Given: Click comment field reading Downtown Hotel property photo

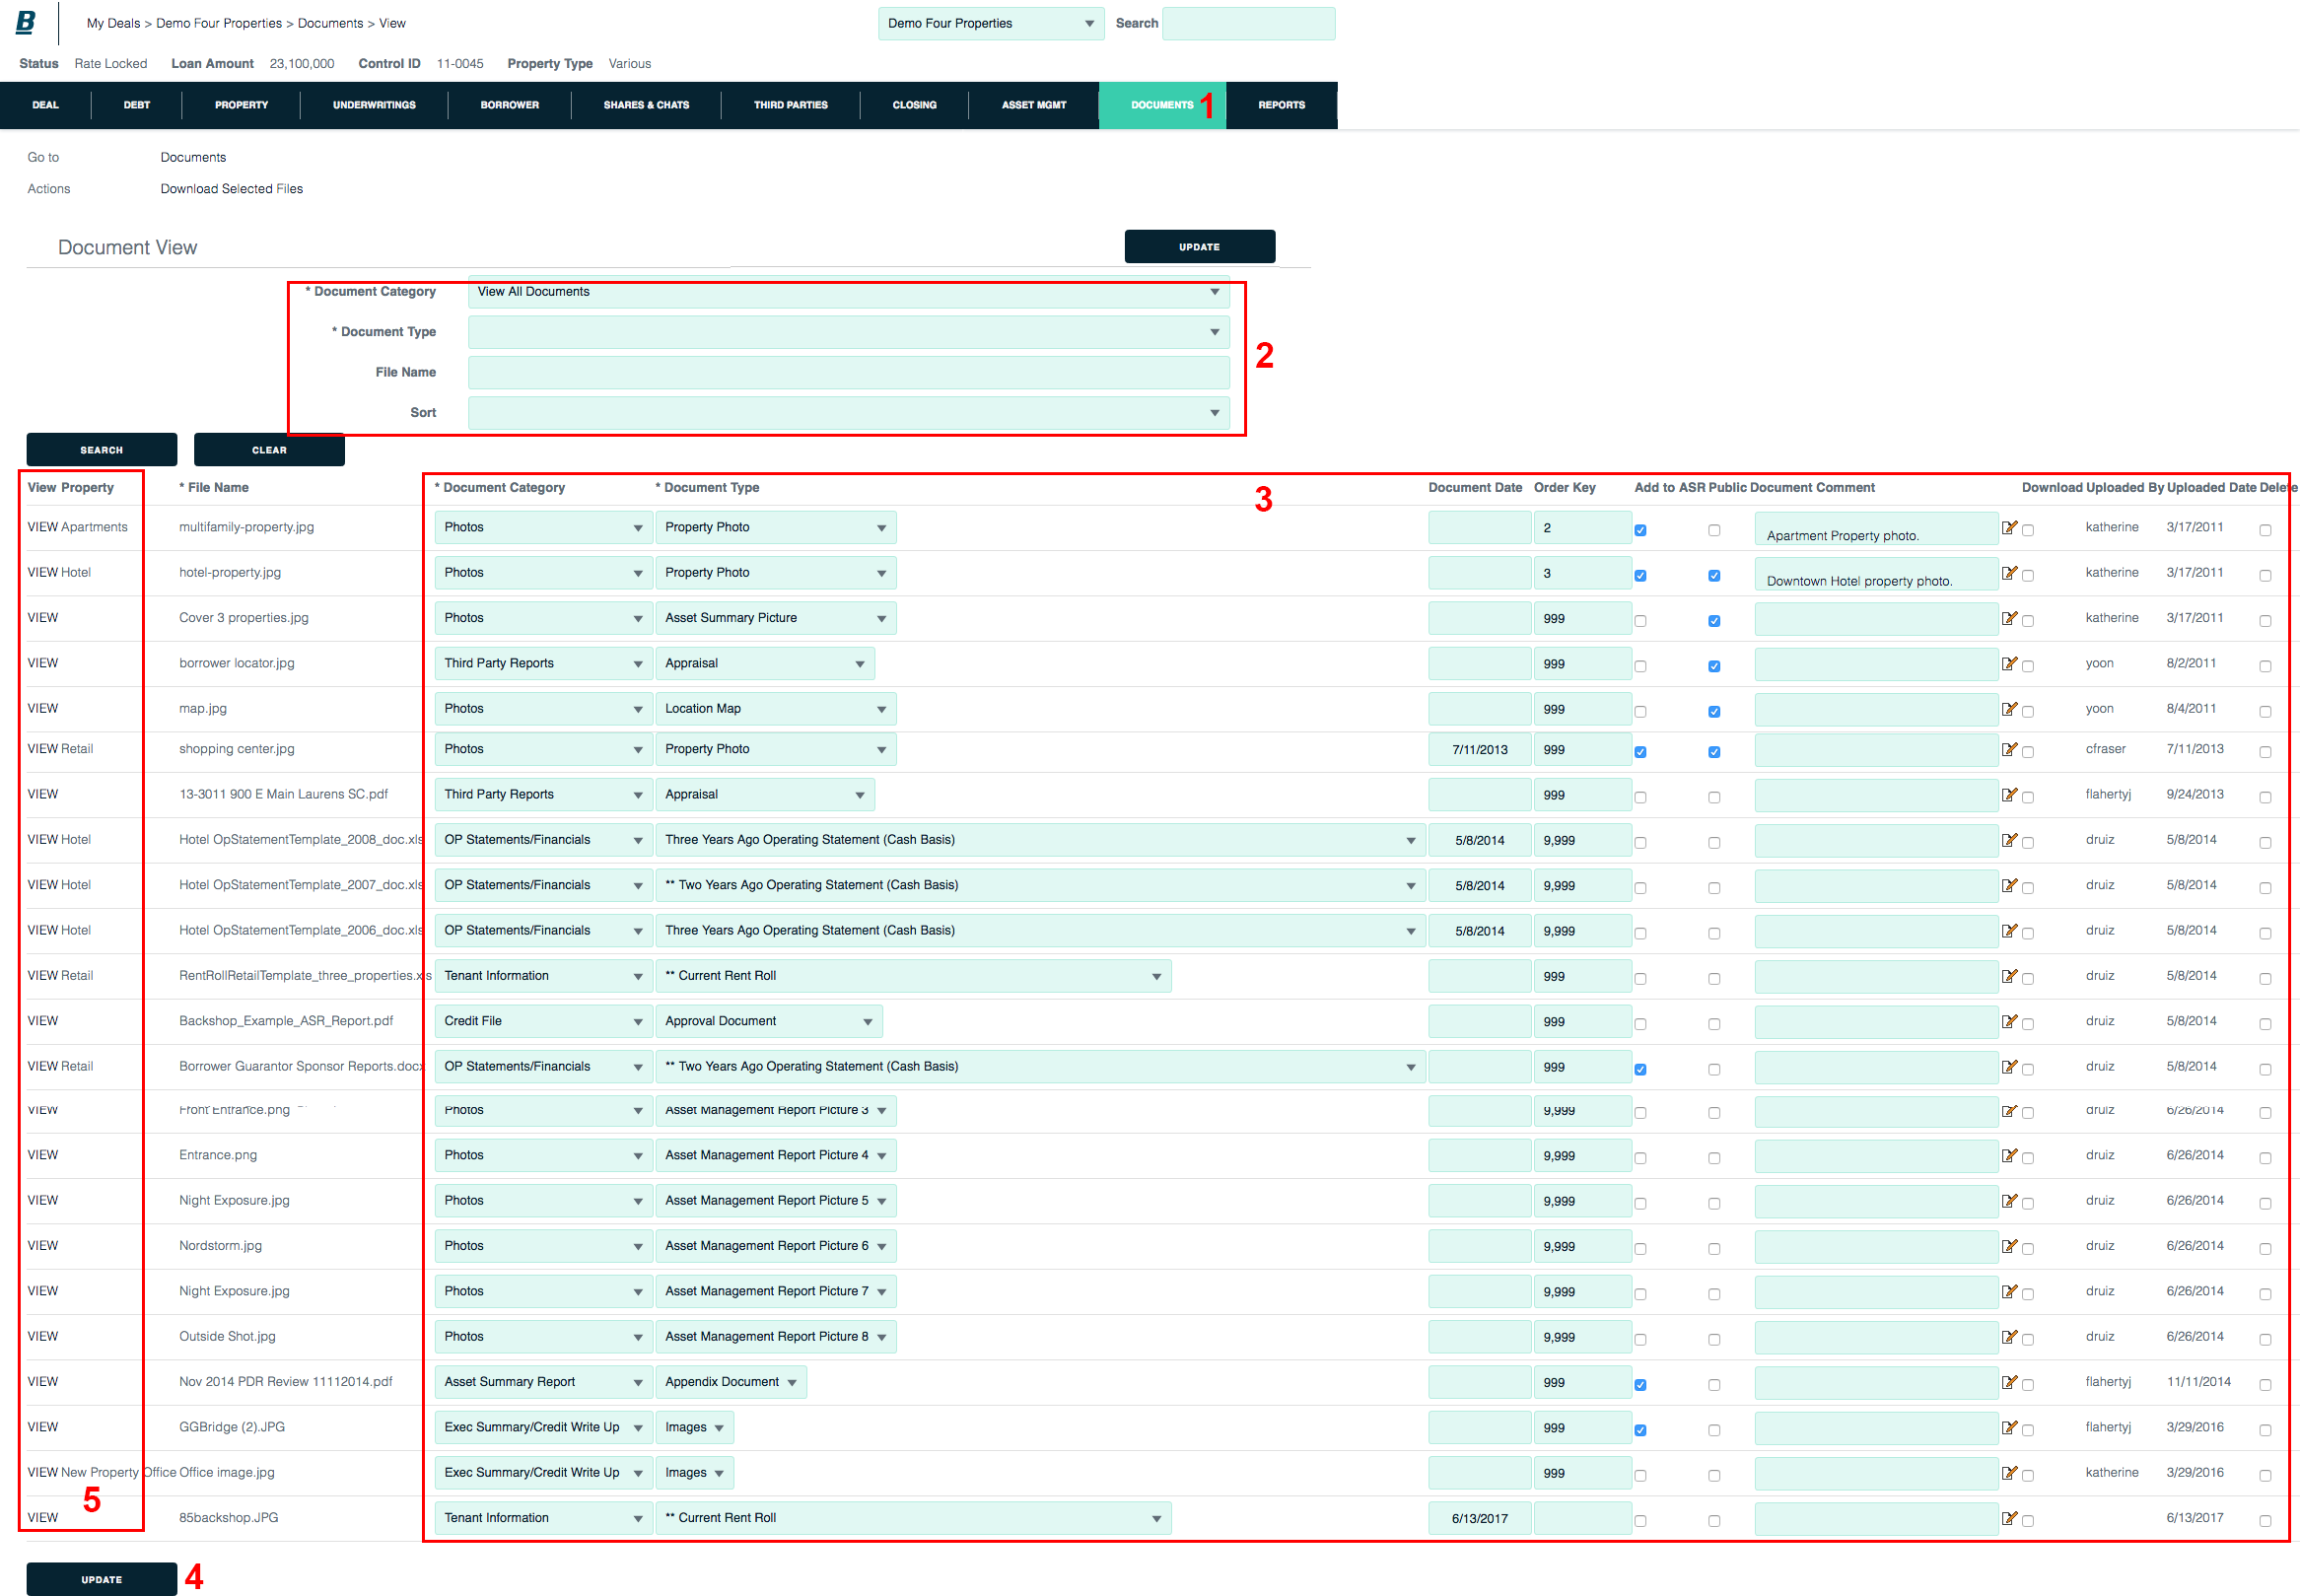Looking at the screenshot, I should [x=1875, y=574].
